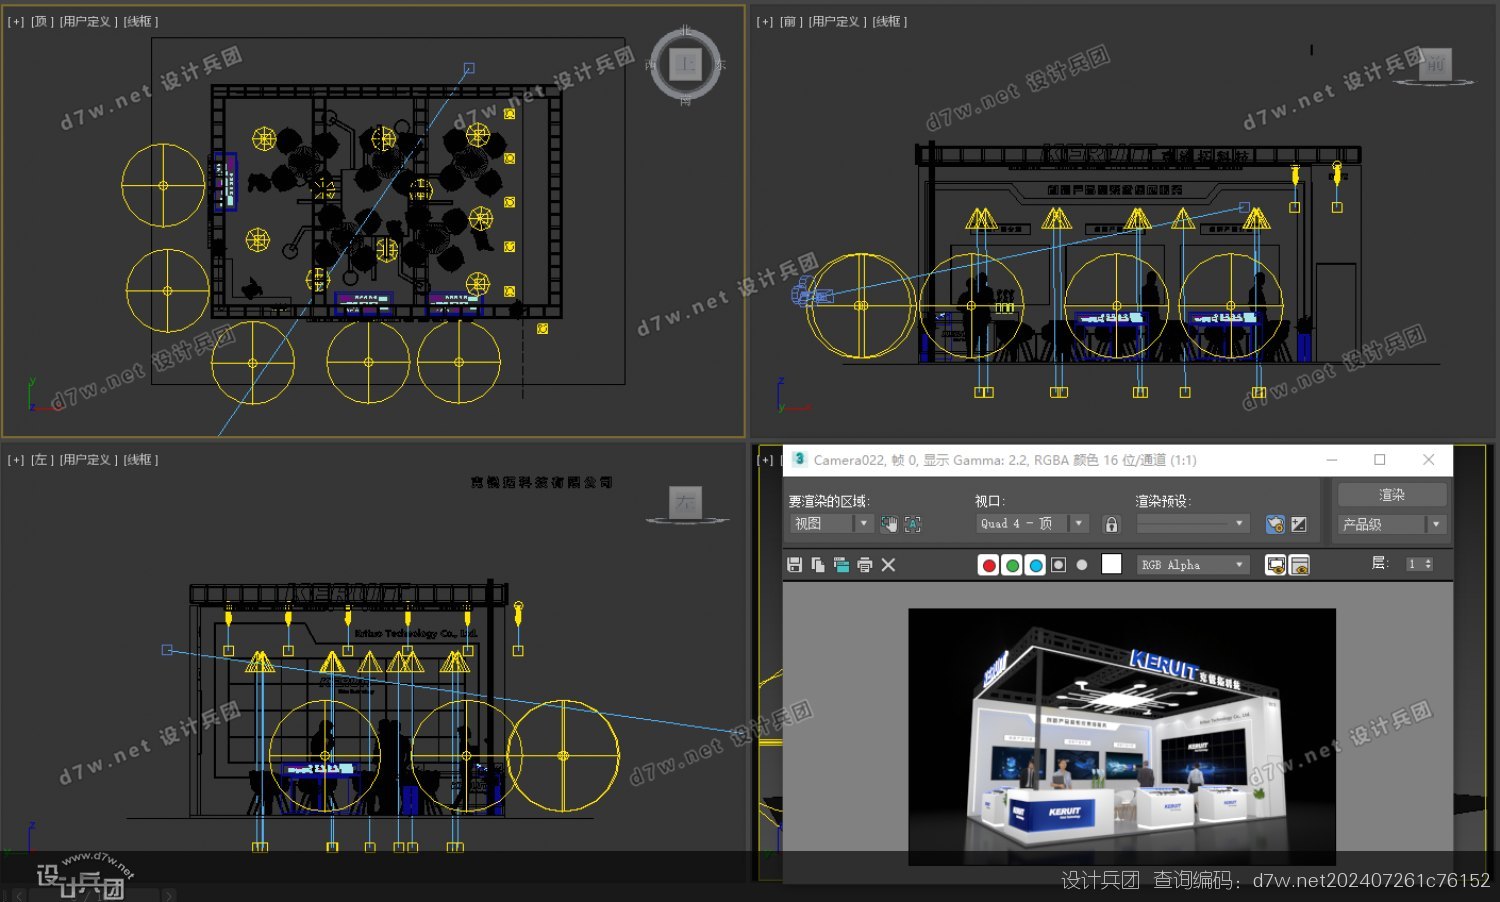Click the top viewport ViewCube compass
1500x902 pixels.
click(686, 65)
